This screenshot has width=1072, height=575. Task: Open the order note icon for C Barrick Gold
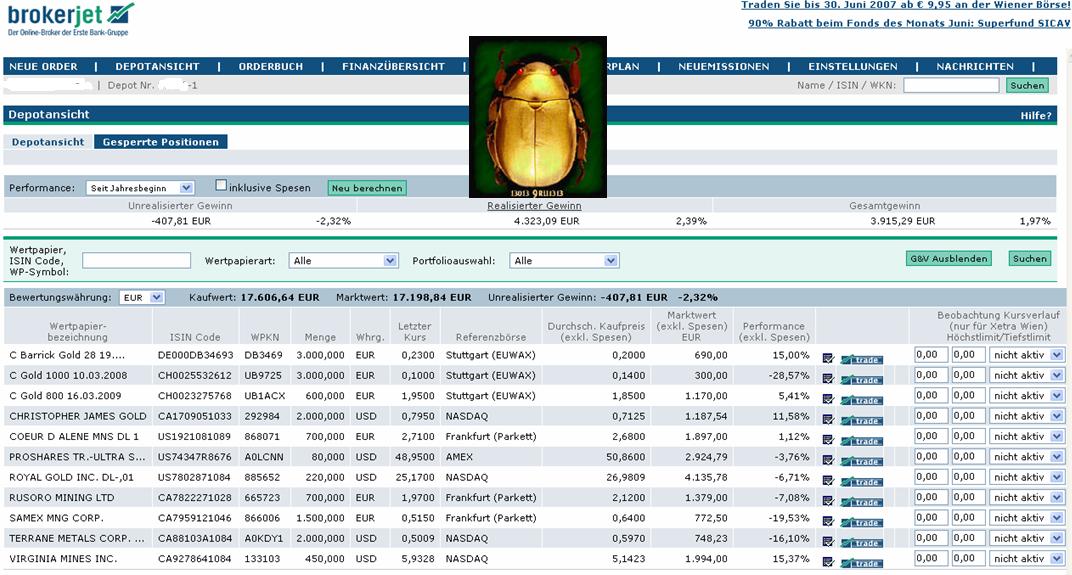click(828, 358)
